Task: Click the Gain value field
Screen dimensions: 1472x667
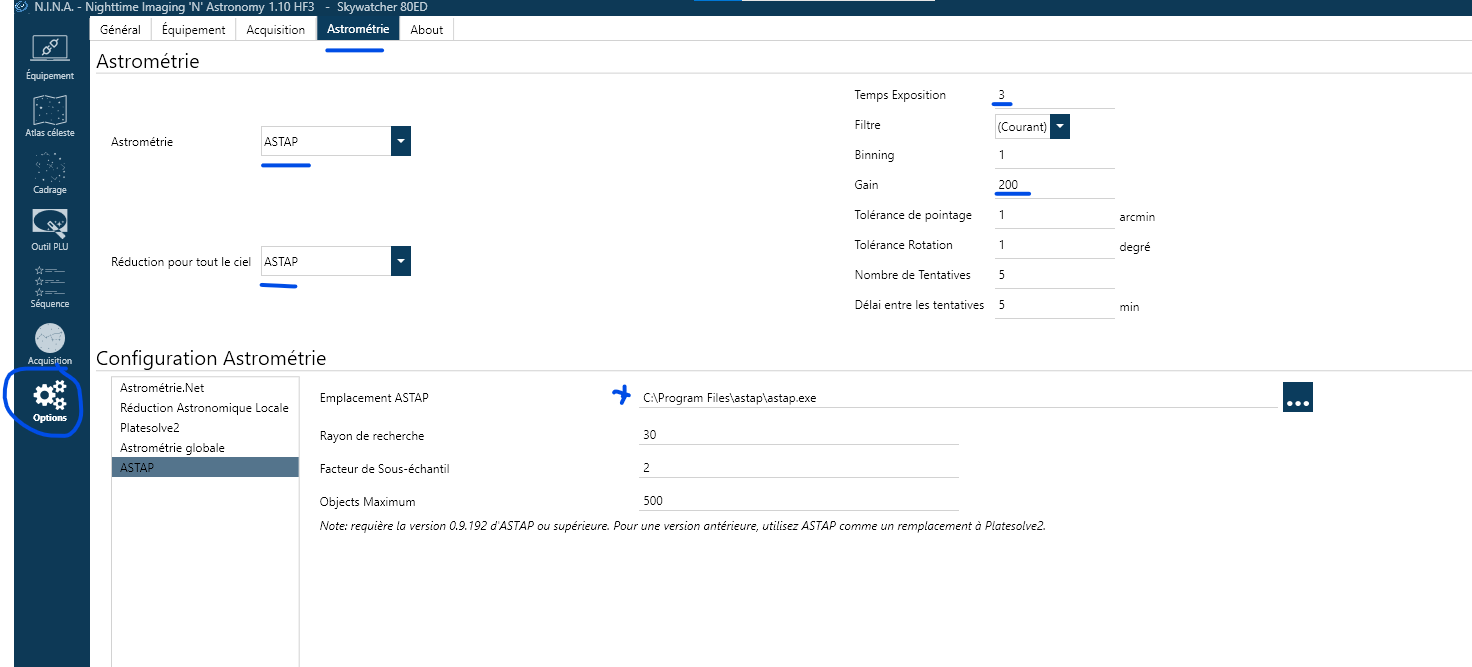Action: [1054, 185]
